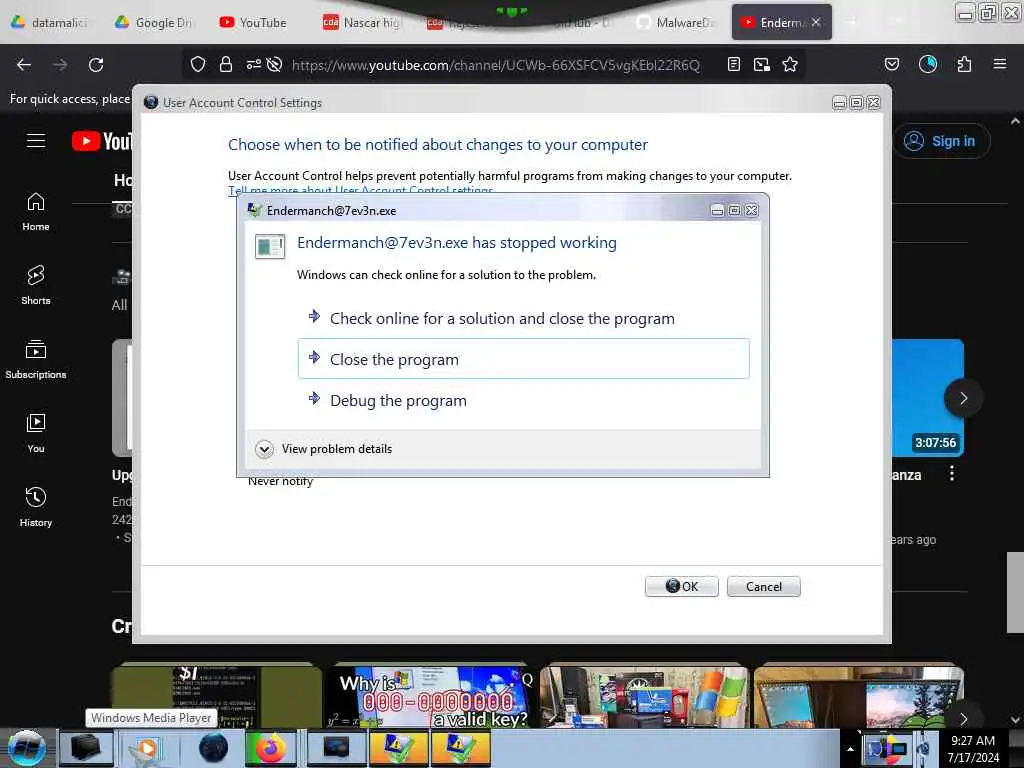Switch to the Google Dri tab
This screenshot has height=768, width=1024.
[x=155, y=23]
